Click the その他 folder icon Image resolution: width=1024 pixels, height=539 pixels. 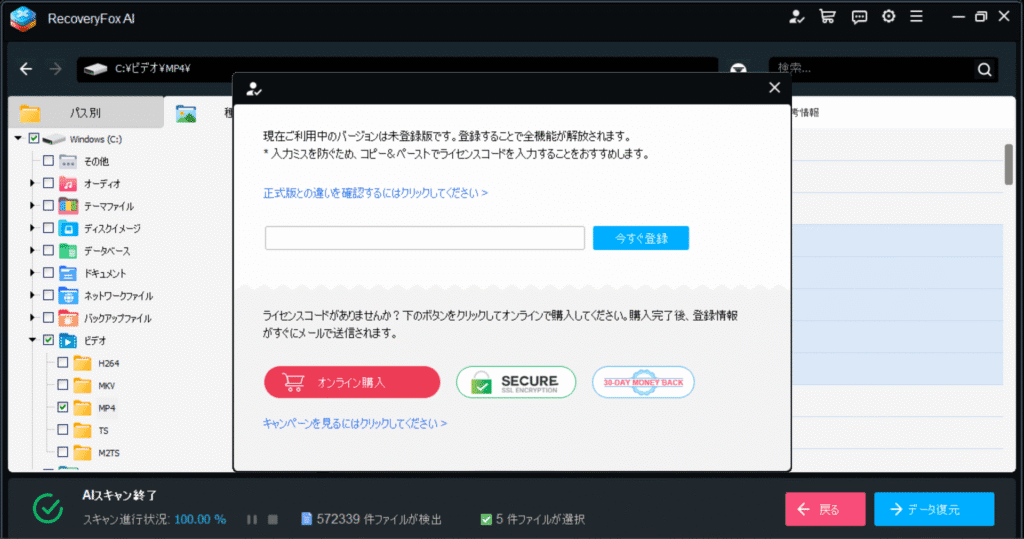(68, 161)
